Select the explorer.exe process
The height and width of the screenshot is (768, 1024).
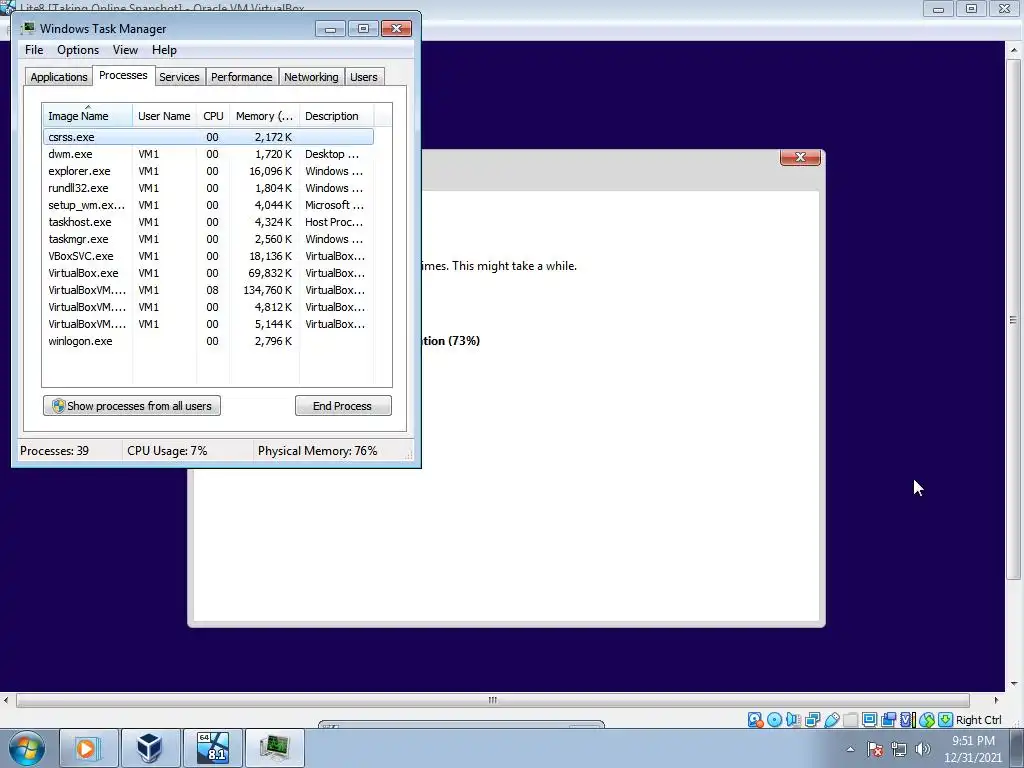coord(208,171)
